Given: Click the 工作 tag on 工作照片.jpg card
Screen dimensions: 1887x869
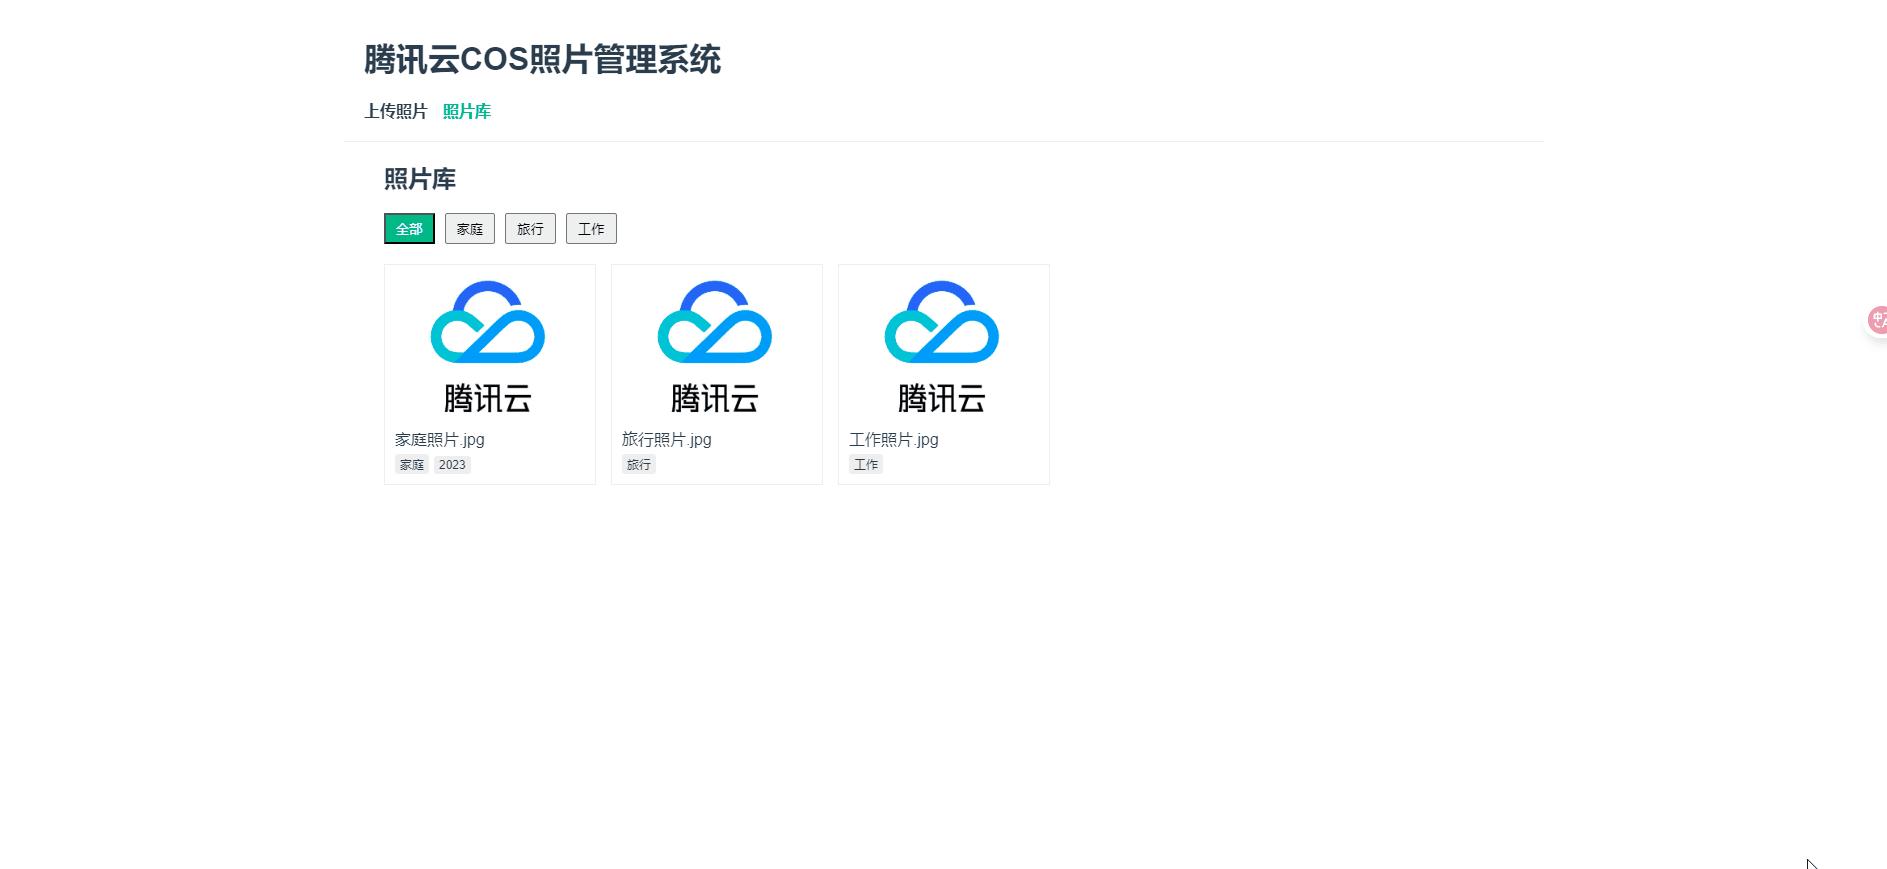Looking at the screenshot, I should [x=866, y=465].
